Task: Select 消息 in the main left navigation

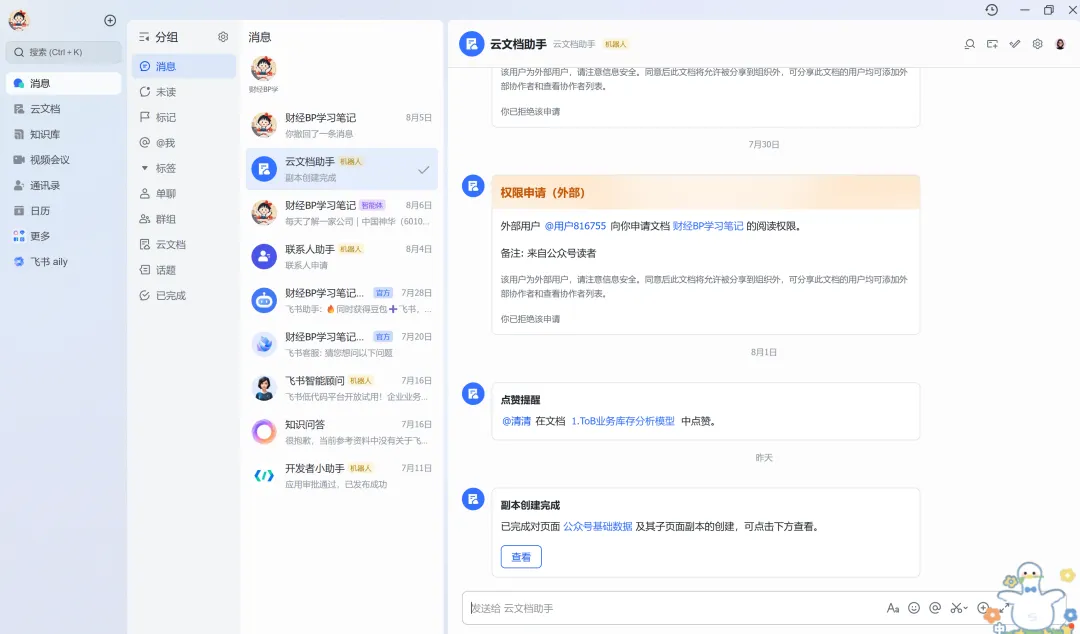Action: (x=63, y=83)
